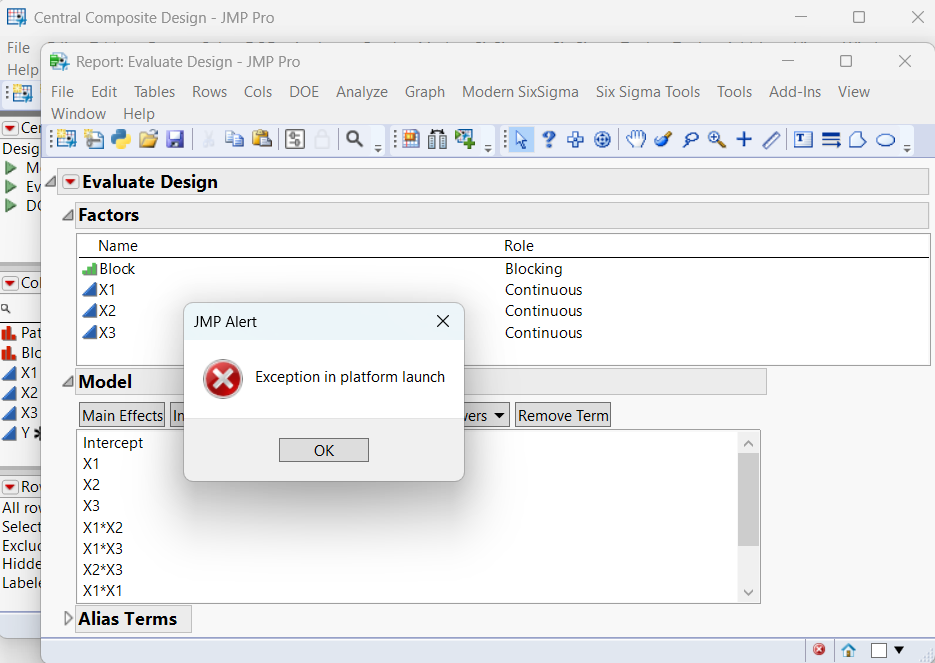Click Model list scroll up arrow
The width and height of the screenshot is (935, 663).
748,444
